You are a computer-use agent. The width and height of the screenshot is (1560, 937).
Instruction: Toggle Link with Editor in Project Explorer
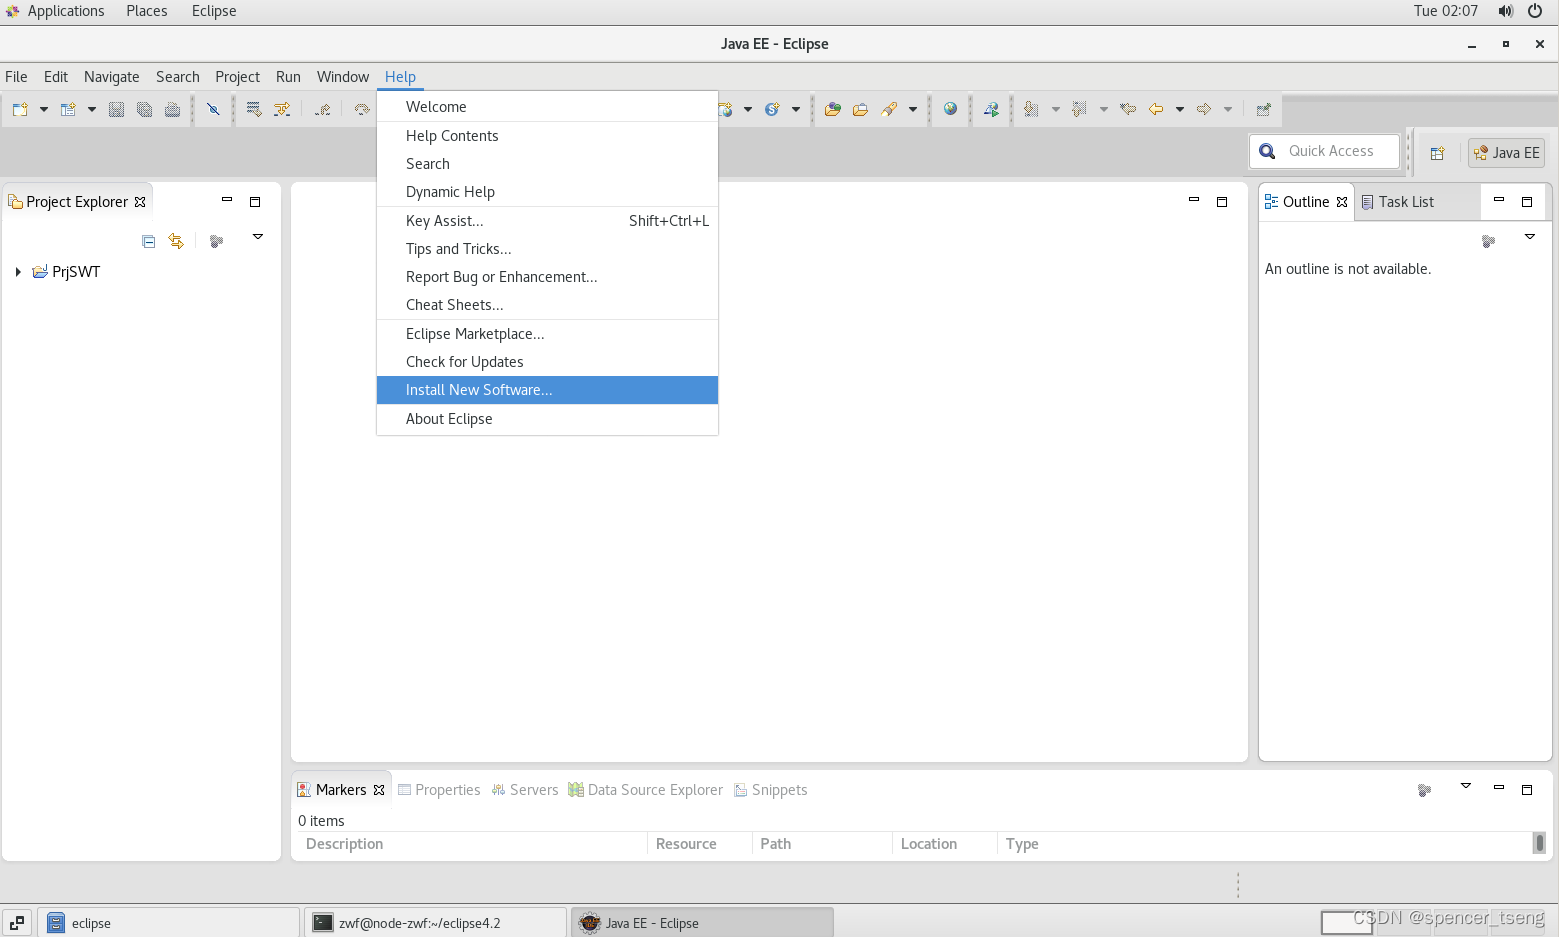click(177, 241)
